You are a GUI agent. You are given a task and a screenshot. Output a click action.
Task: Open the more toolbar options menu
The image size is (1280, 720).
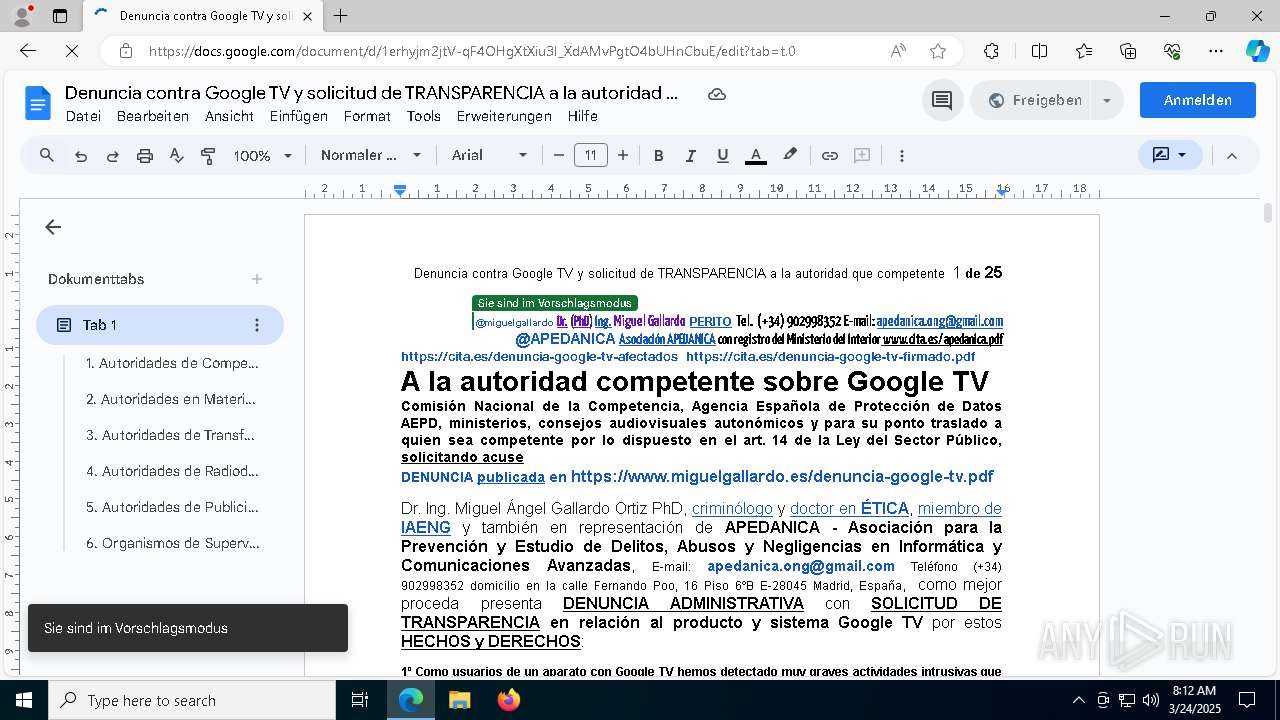pos(902,155)
